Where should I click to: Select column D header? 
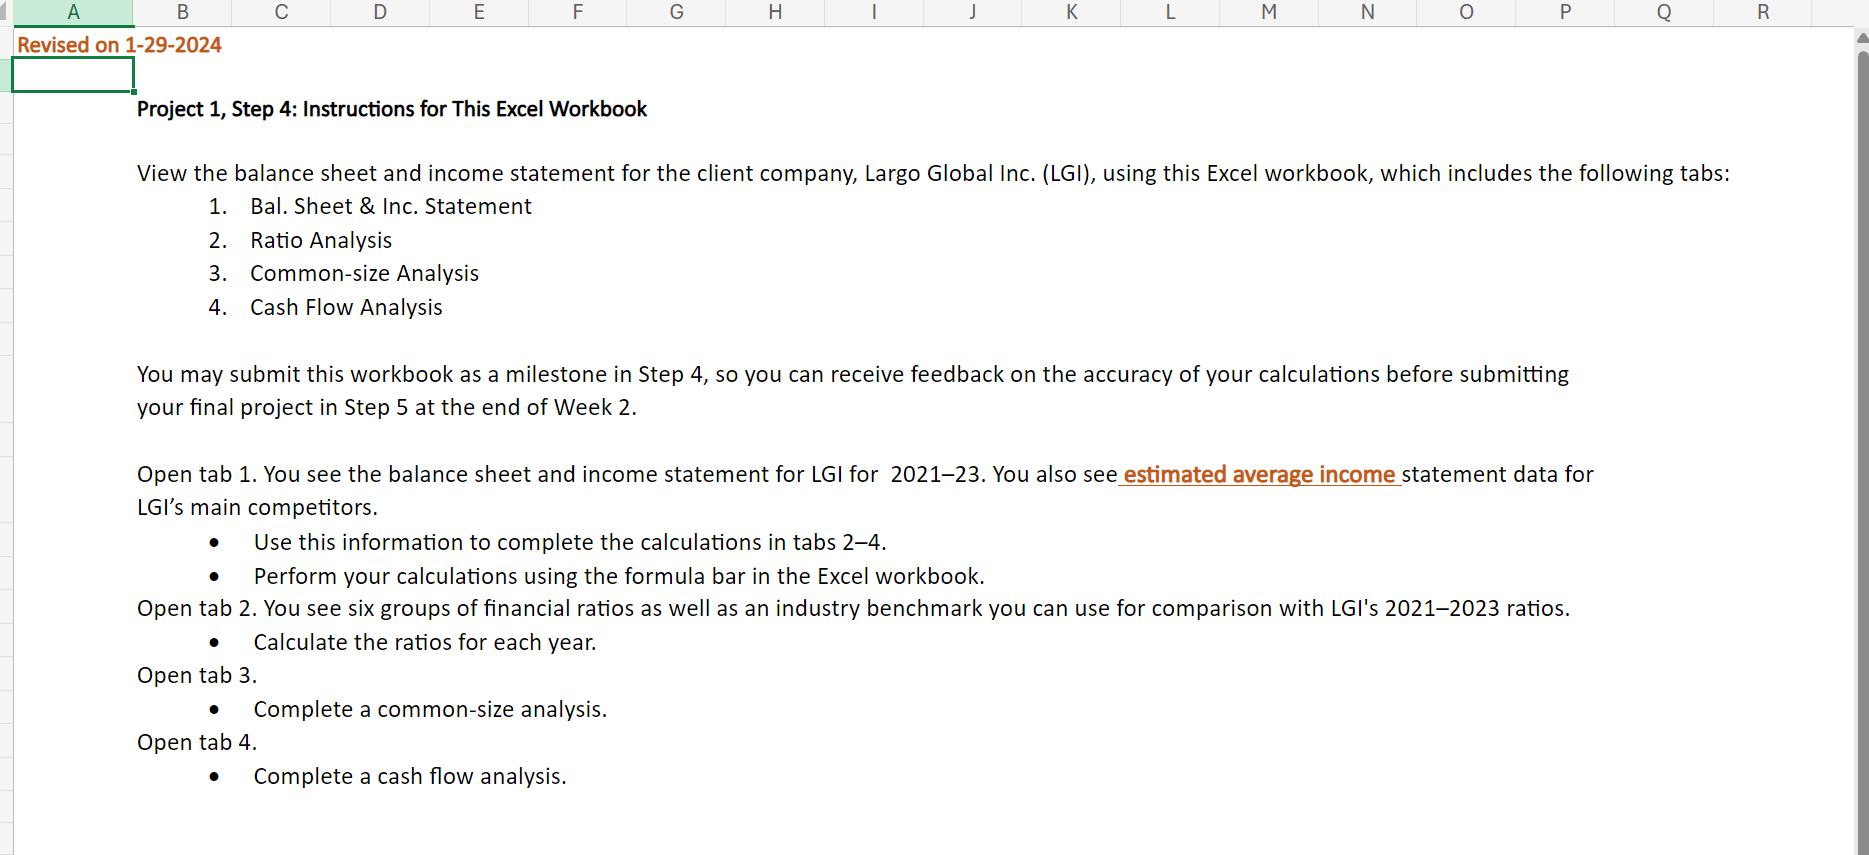point(380,12)
